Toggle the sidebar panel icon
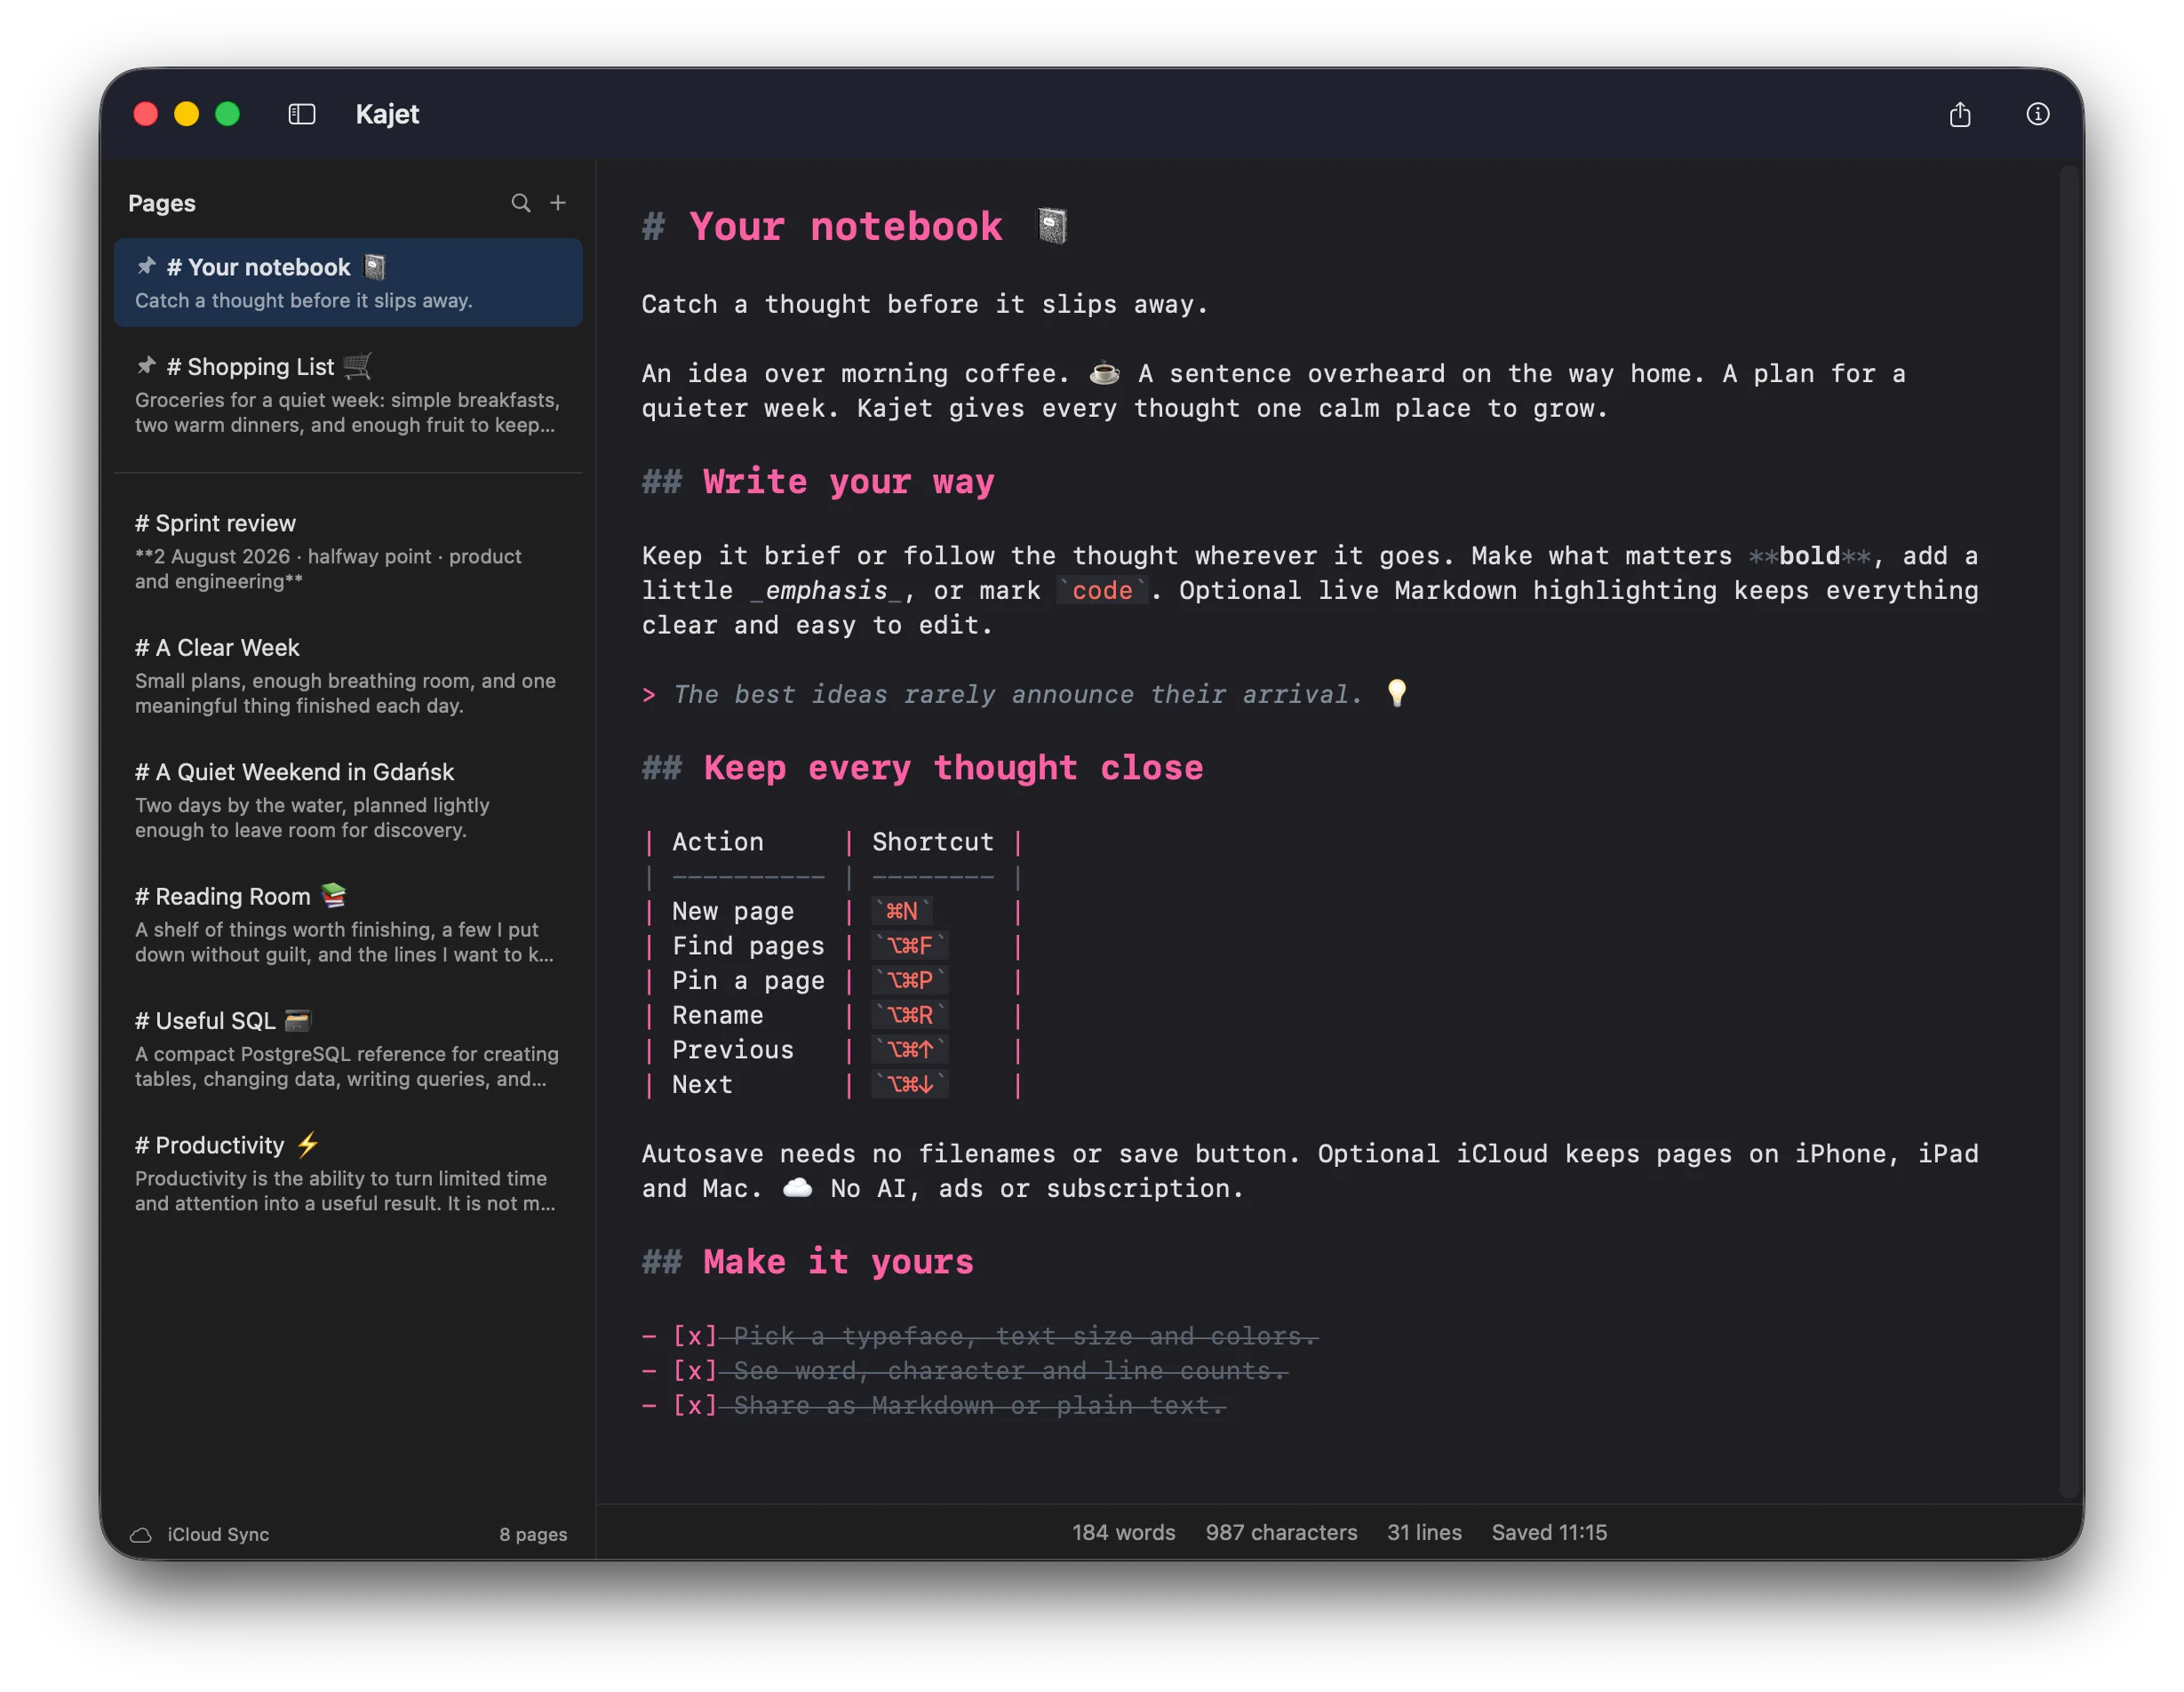This screenshot has width=2184, height=1692. (302, 114)
